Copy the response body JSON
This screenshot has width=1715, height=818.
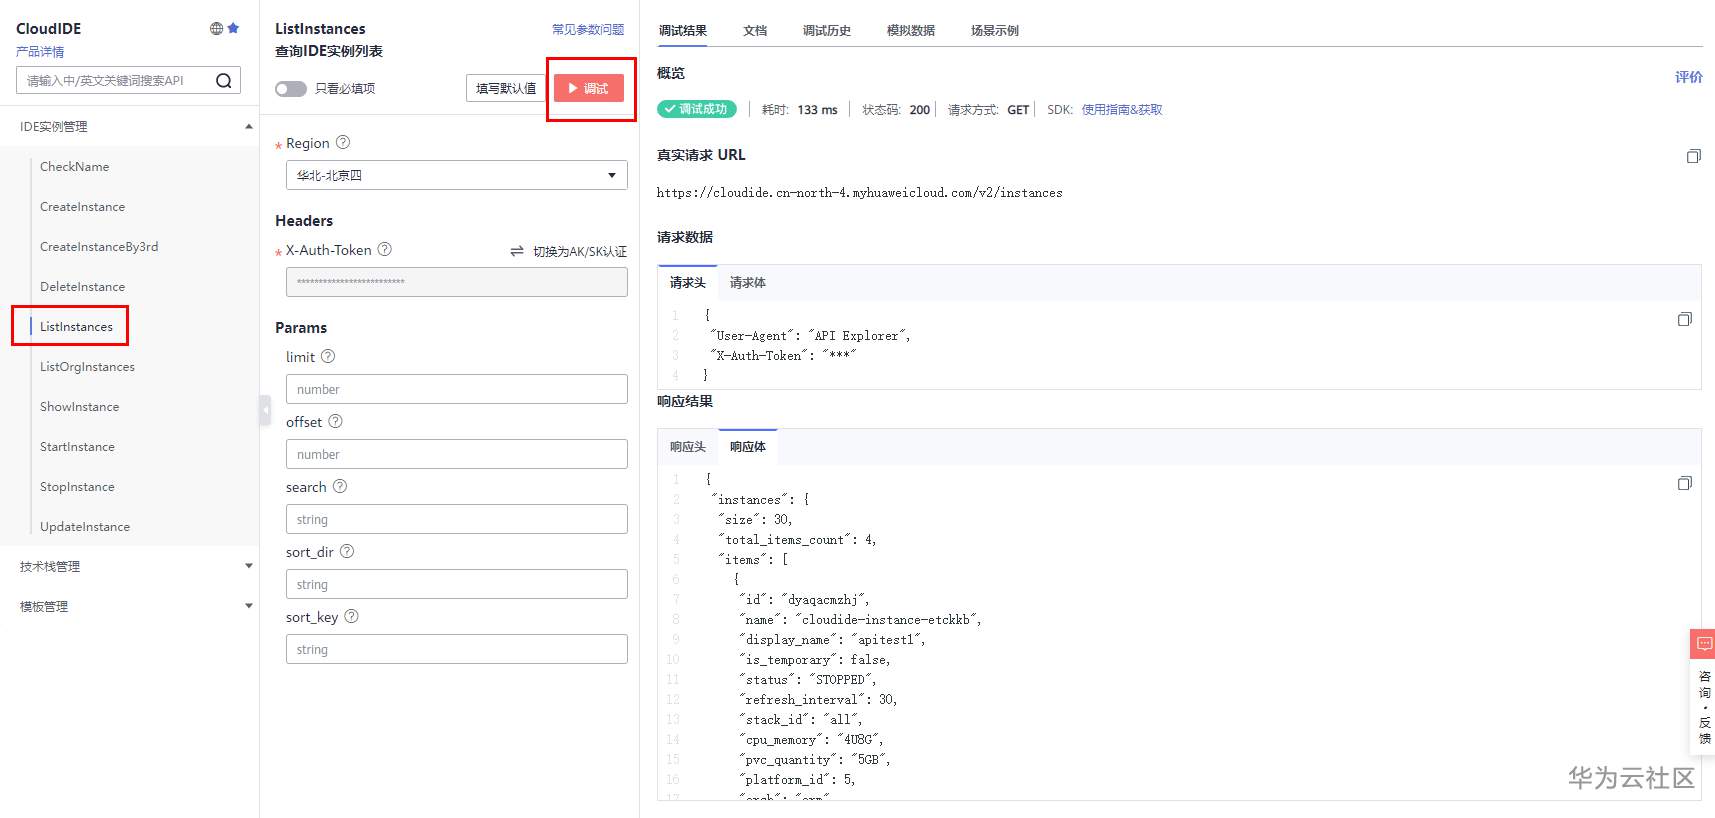click(1684, 483)
